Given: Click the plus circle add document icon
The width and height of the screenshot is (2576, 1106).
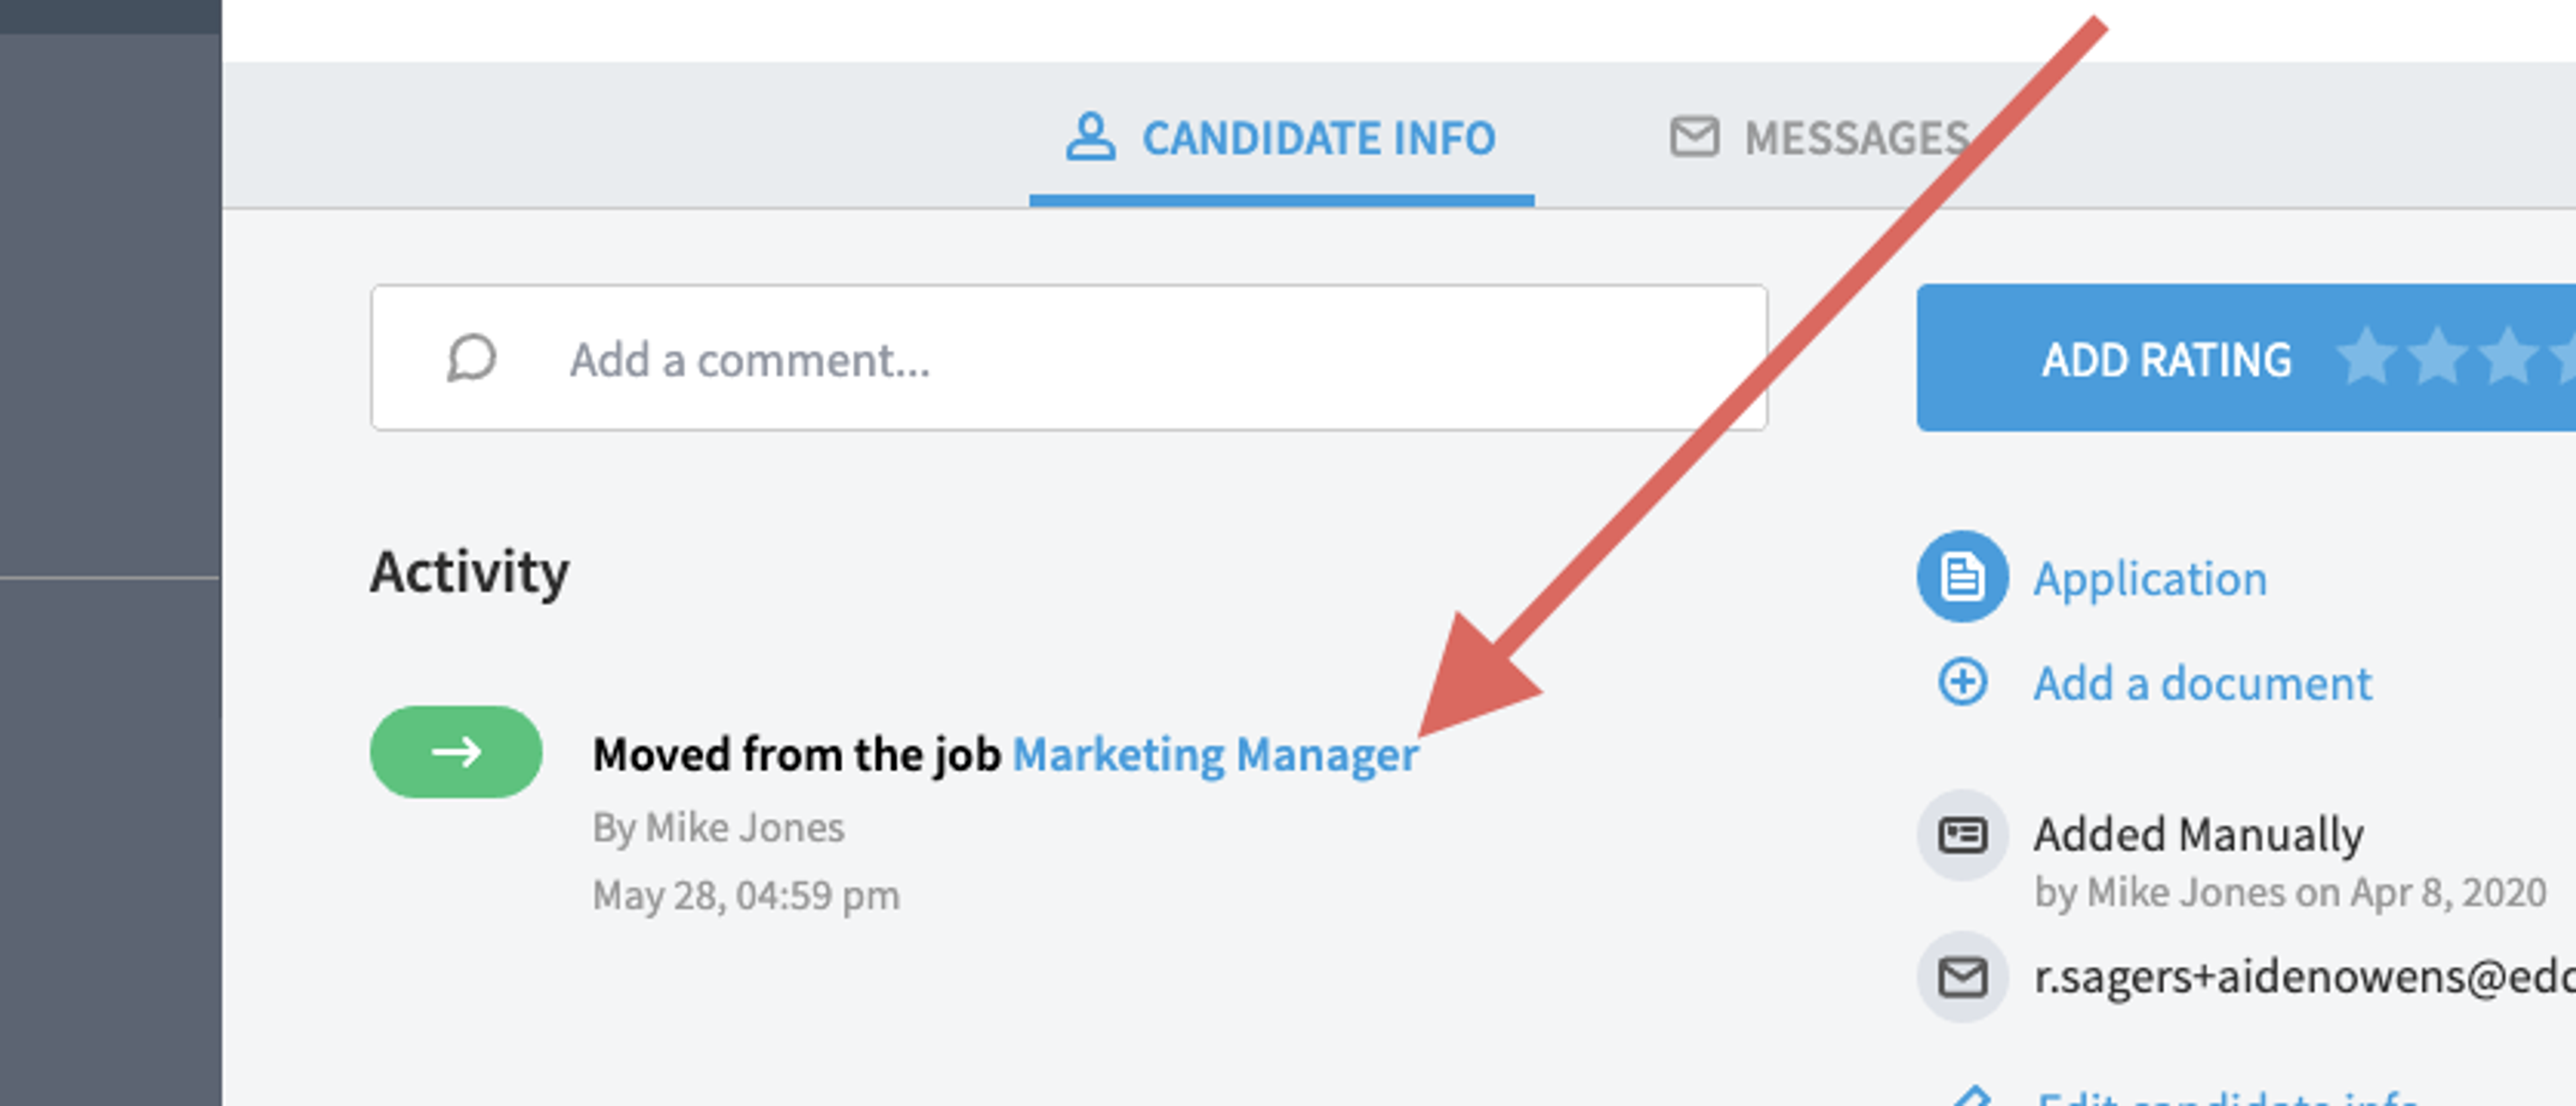Looking at the screenshot, I should pos(1962,683).
